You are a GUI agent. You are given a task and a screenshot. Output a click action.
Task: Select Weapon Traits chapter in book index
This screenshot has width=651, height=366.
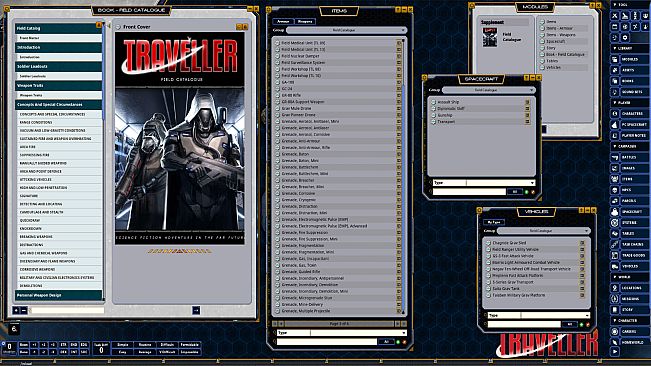pyautogui.click(x=59, y=85)
